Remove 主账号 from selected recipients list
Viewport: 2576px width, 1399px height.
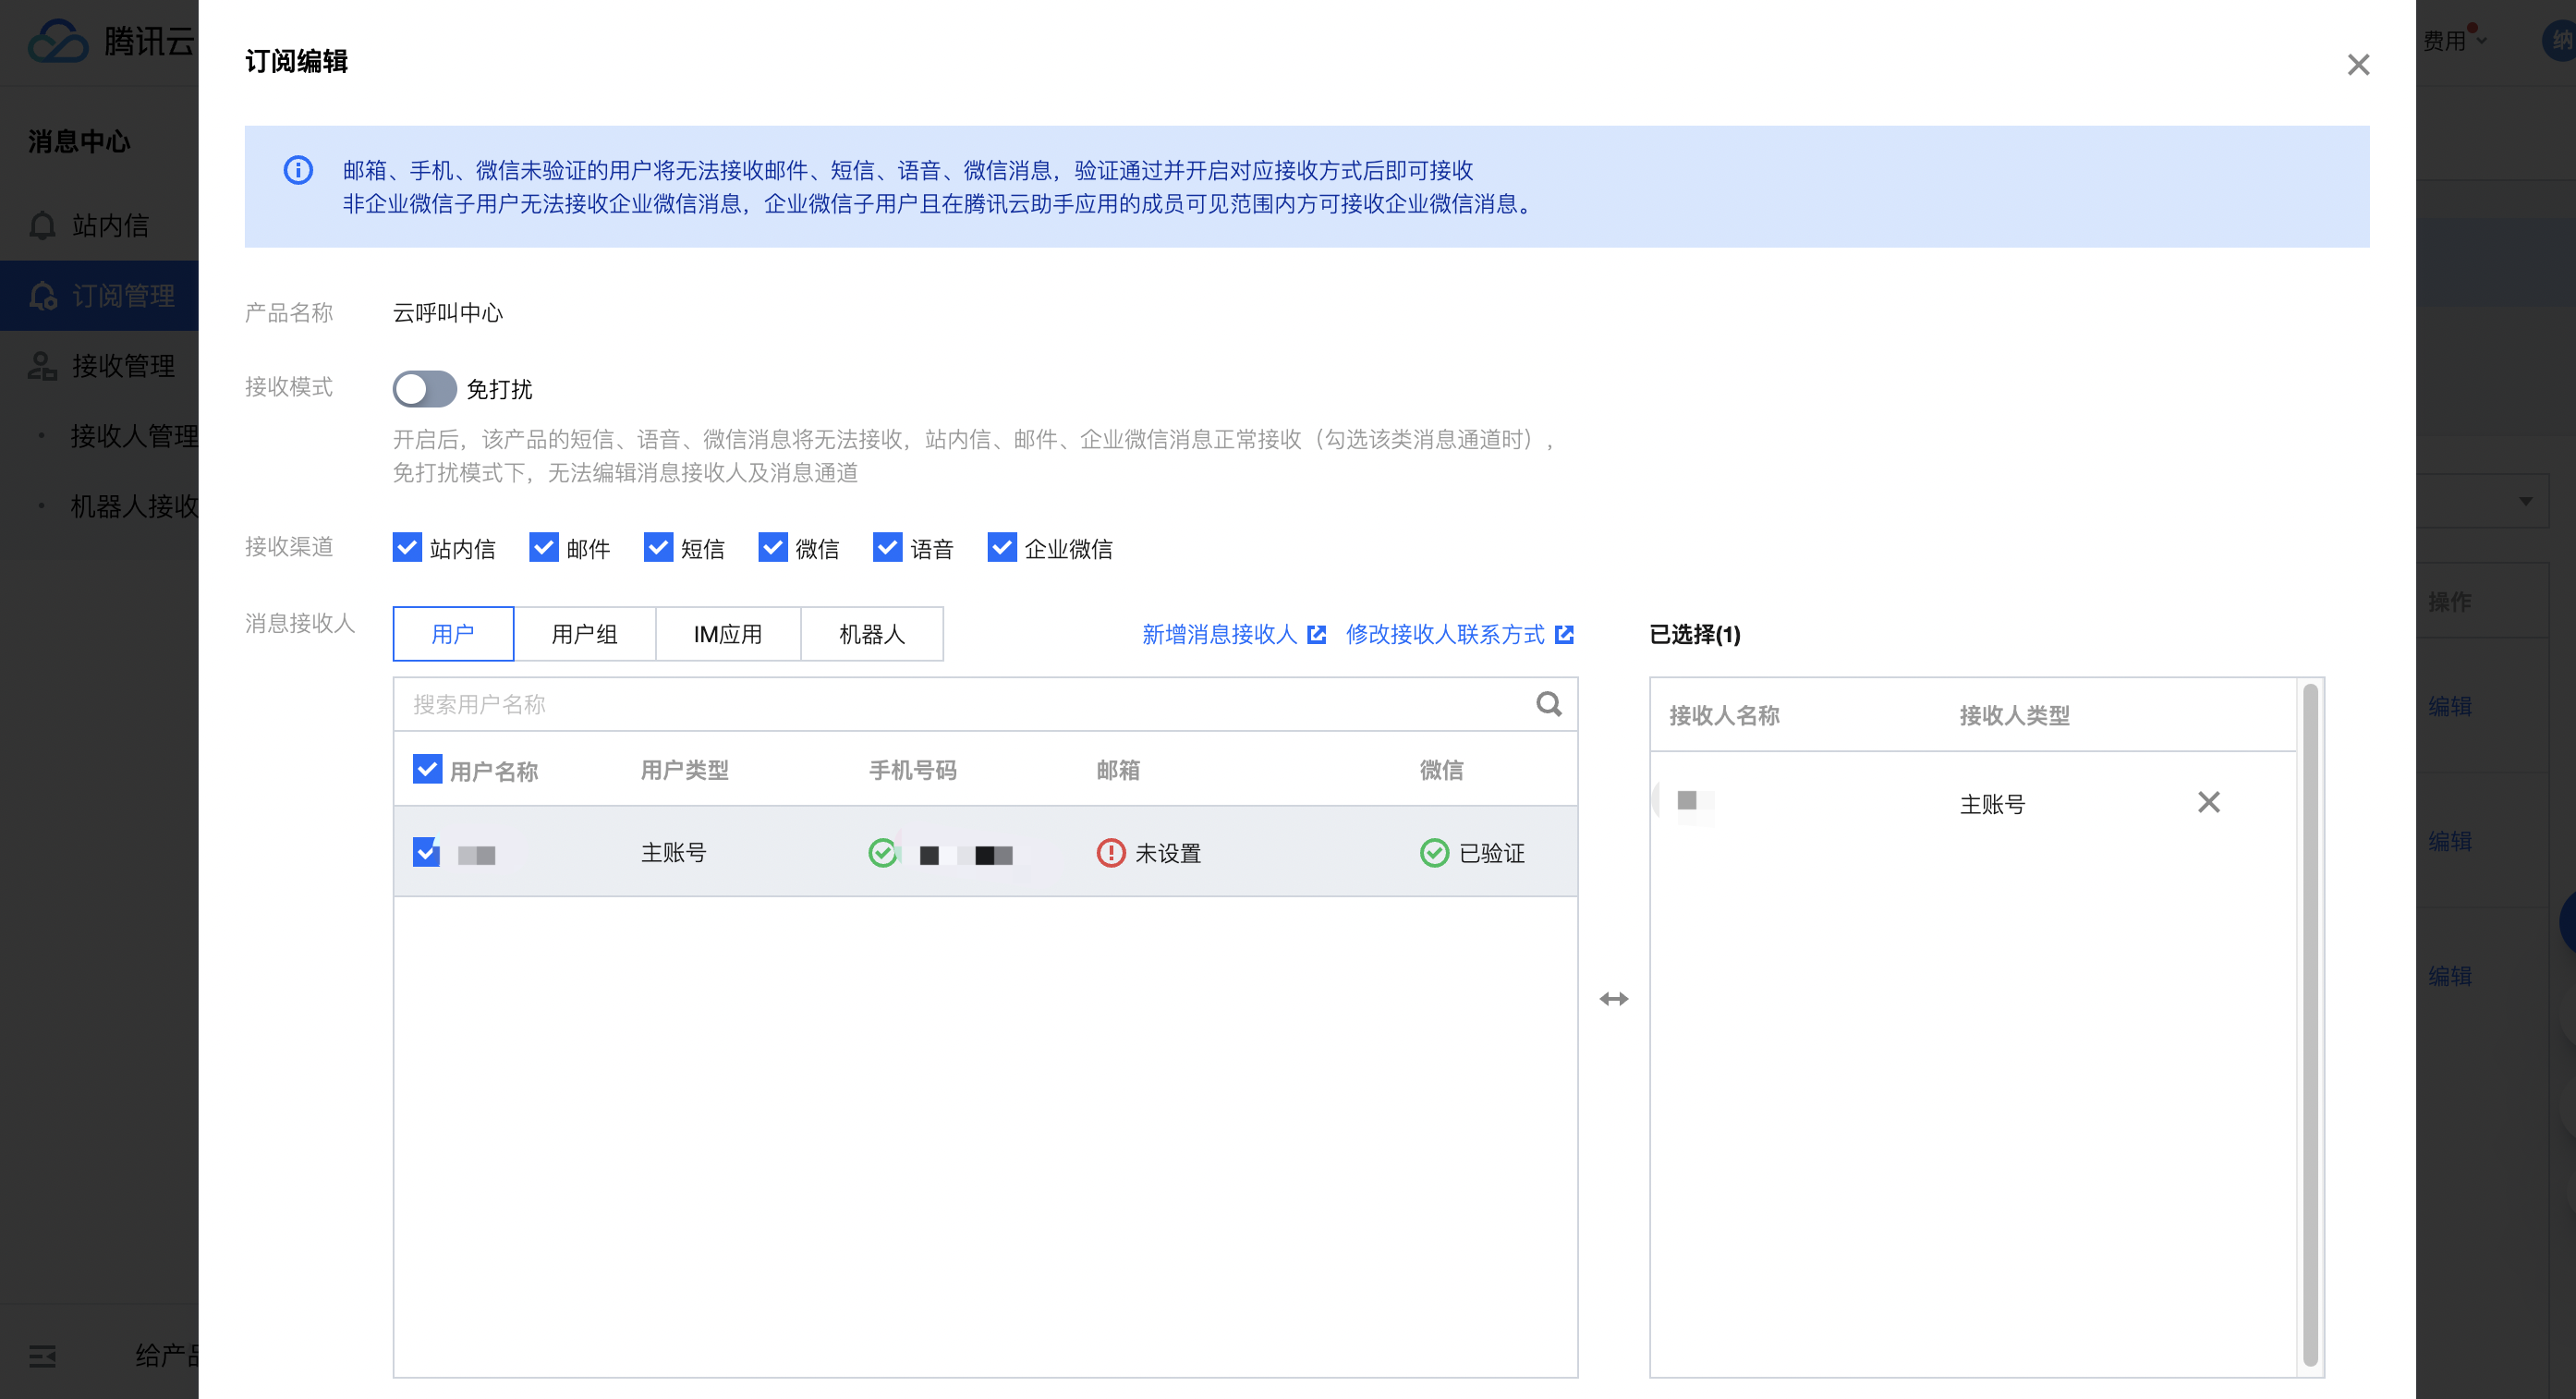(2208, 802)
